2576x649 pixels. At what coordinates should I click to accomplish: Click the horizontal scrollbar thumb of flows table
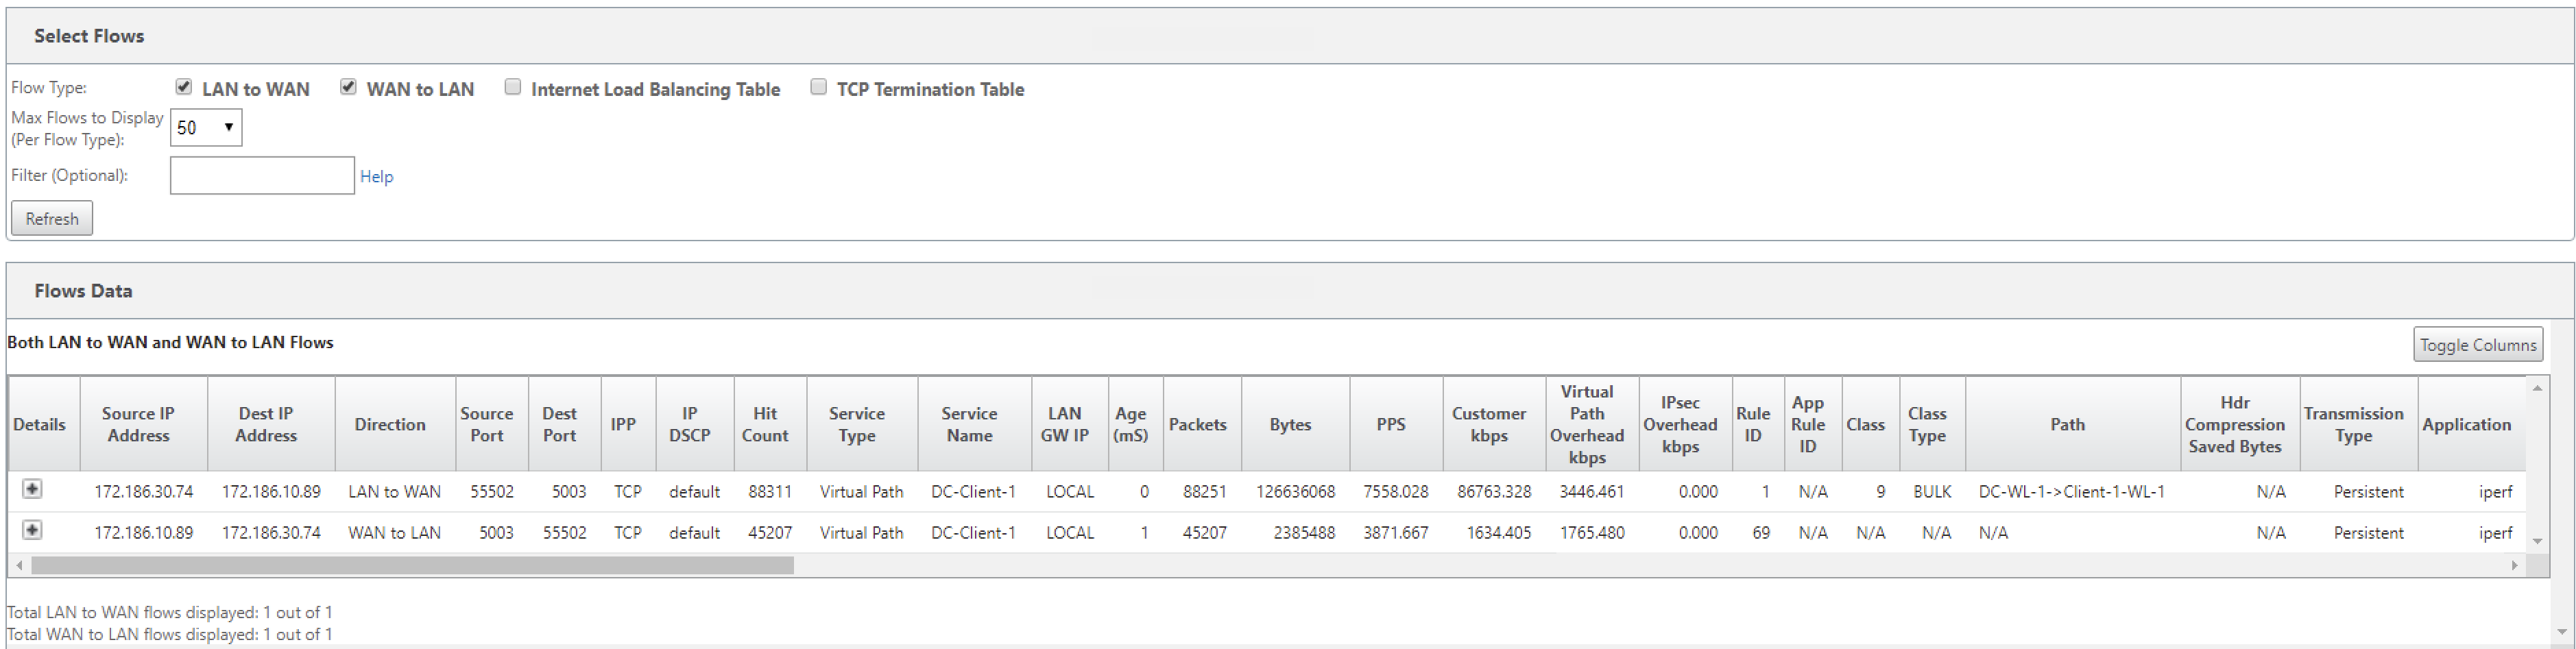point(412,566)
